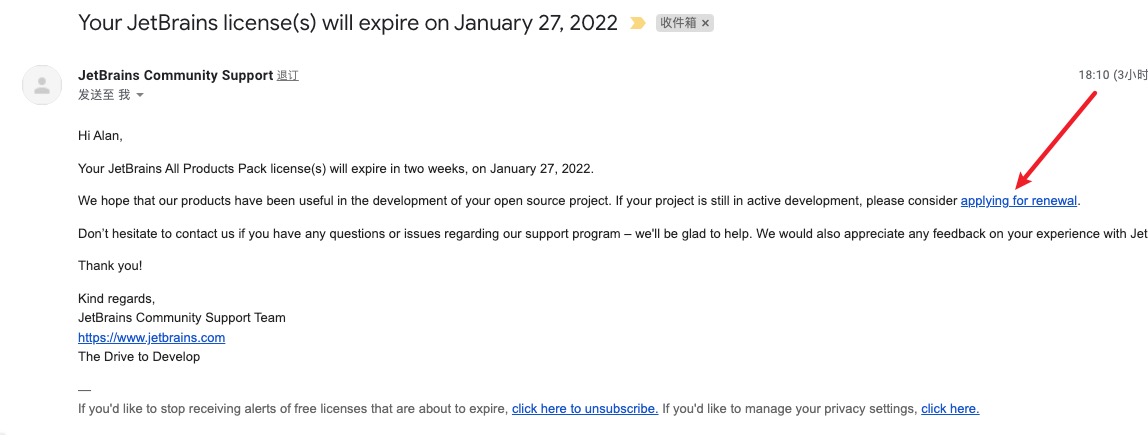Click the click here to unsubscribe link
1148x443 pixels.
(x=585, y=409)
